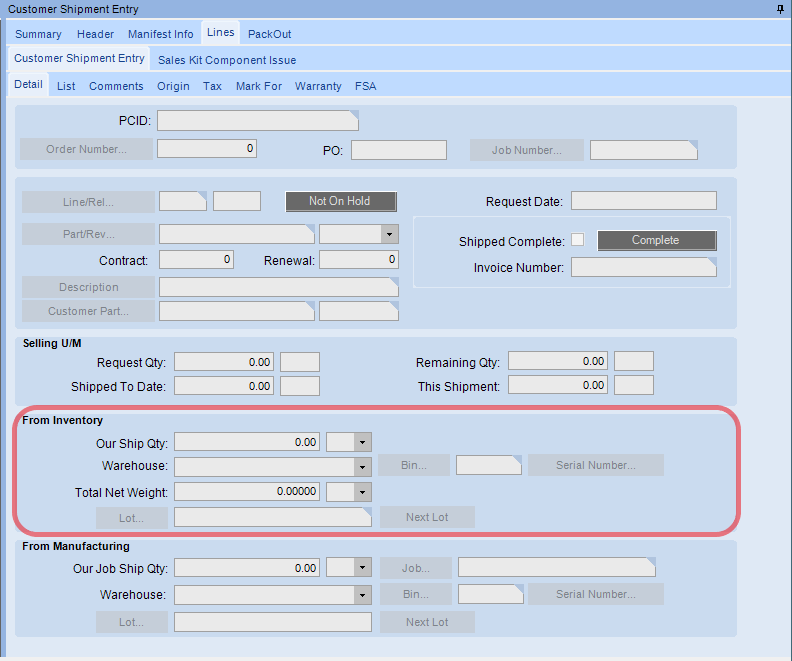This screenshot has width=792, height=661.
Task: Open the Manifest Info tab
Action: click(x=160, y=34)
